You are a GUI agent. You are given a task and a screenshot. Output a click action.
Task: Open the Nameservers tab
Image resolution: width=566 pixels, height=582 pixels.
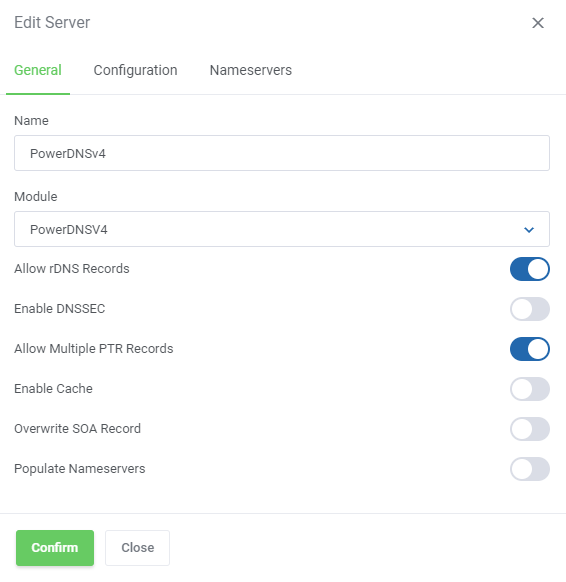(251, 70)
